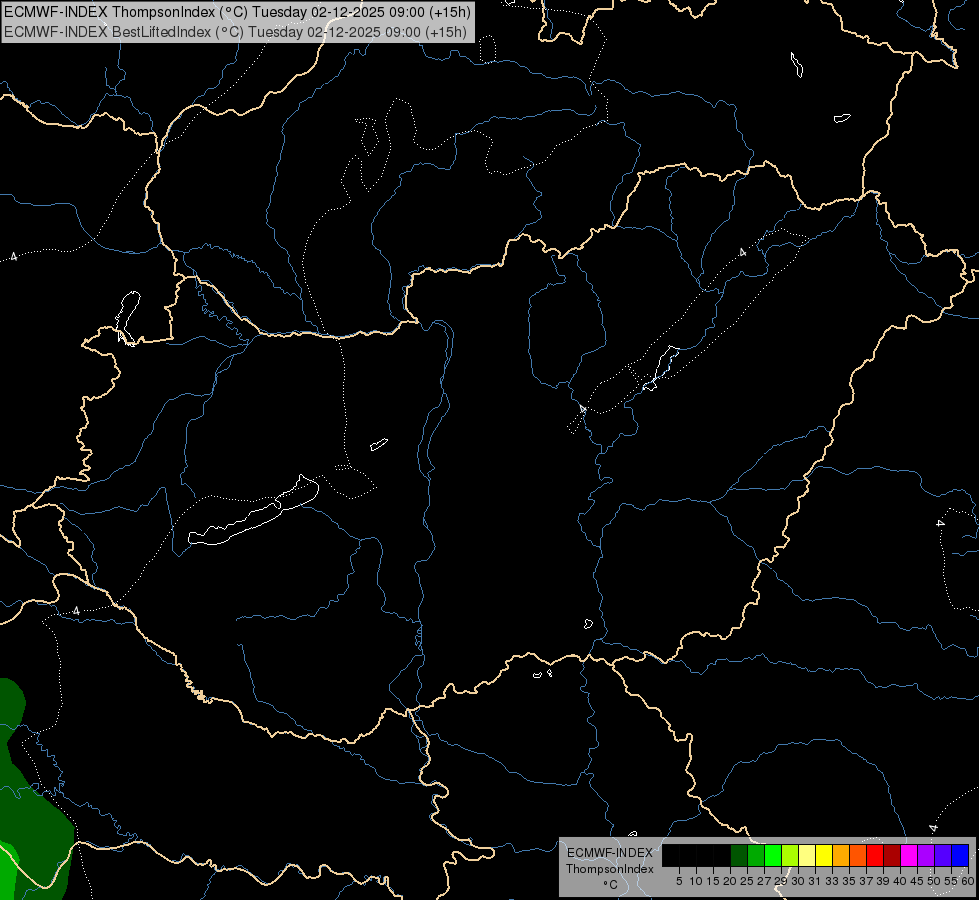Screen dimensions: 979x900
Task: Click legend tick value 20
Action: [730, 881]
